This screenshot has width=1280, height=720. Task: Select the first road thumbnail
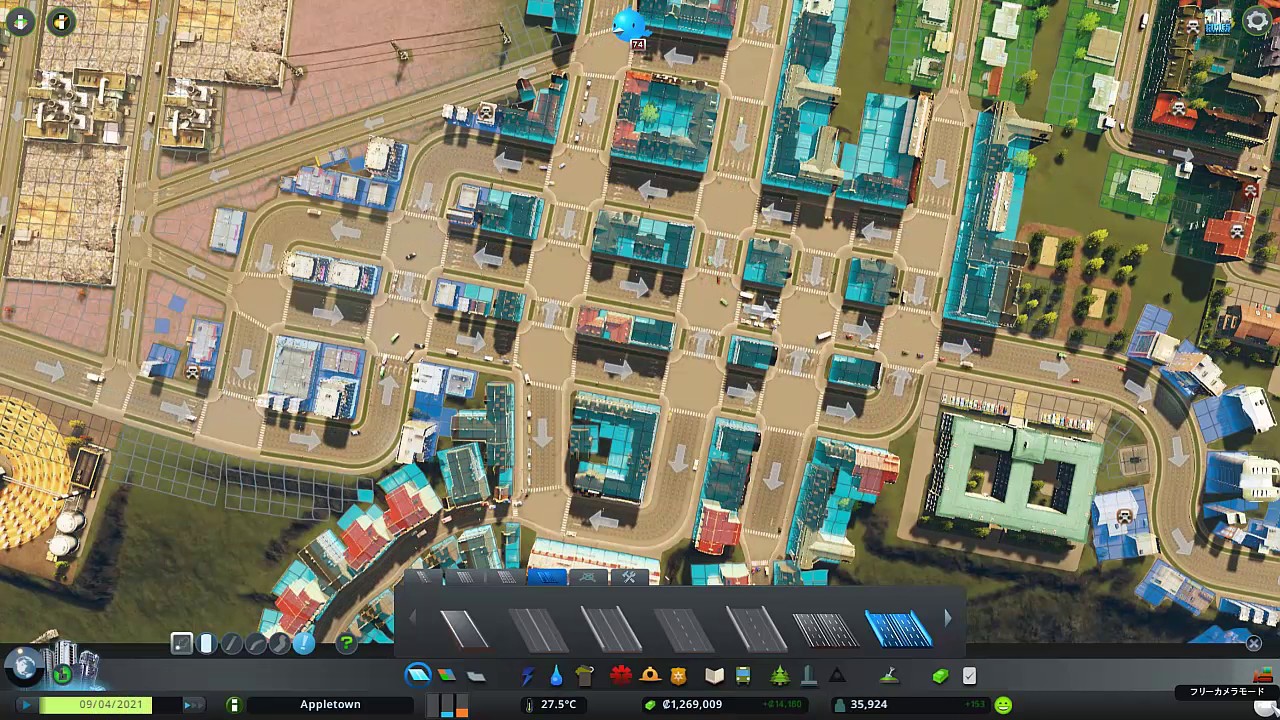click(x=465, y=630)
